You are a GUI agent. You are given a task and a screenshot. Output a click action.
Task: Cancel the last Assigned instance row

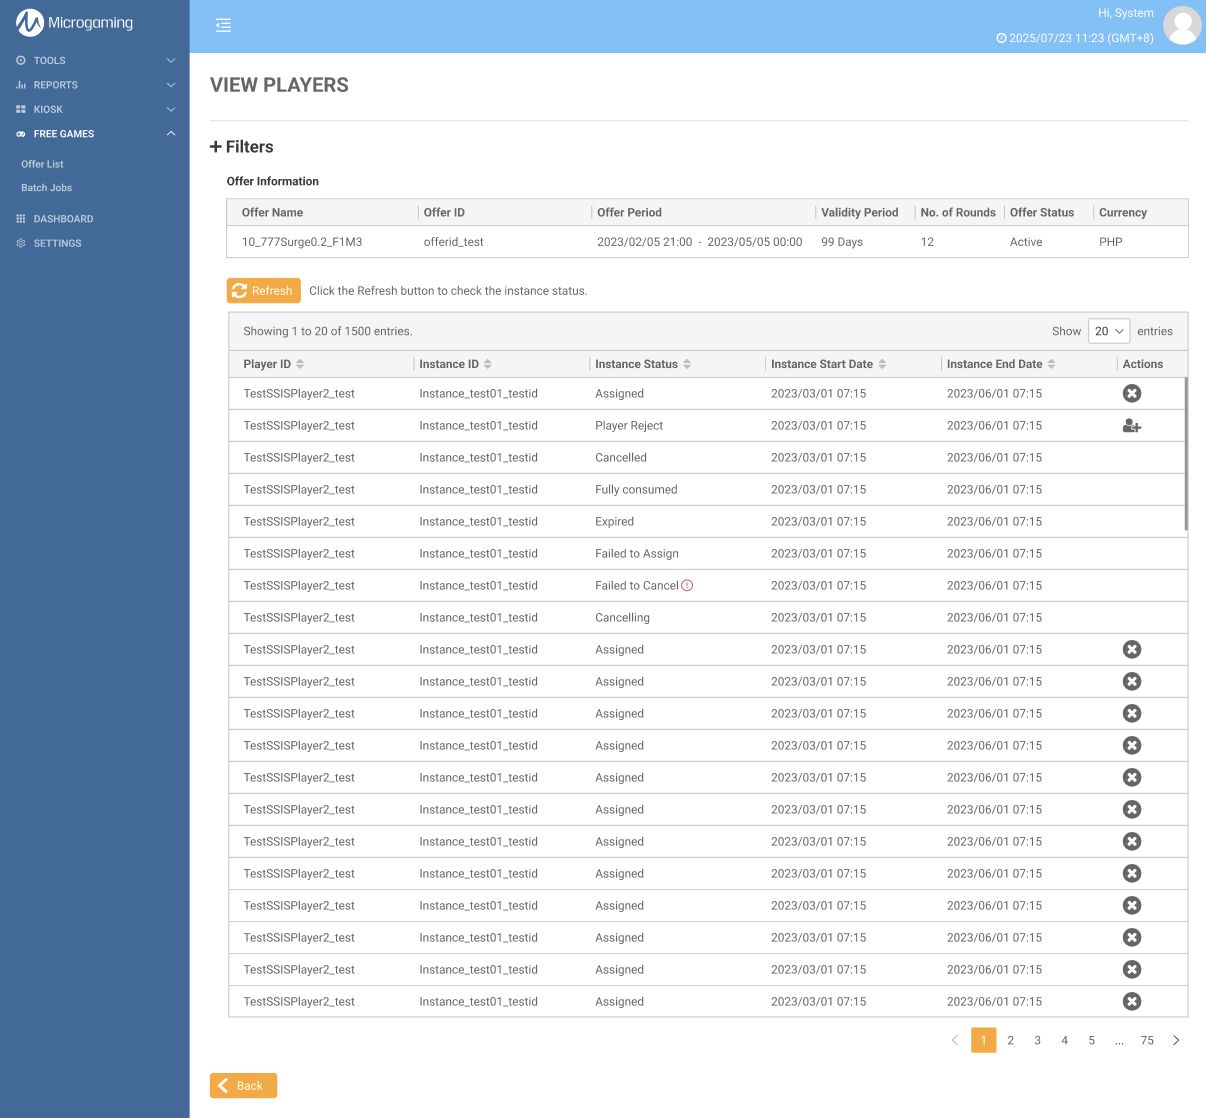coord(1132,1002)
